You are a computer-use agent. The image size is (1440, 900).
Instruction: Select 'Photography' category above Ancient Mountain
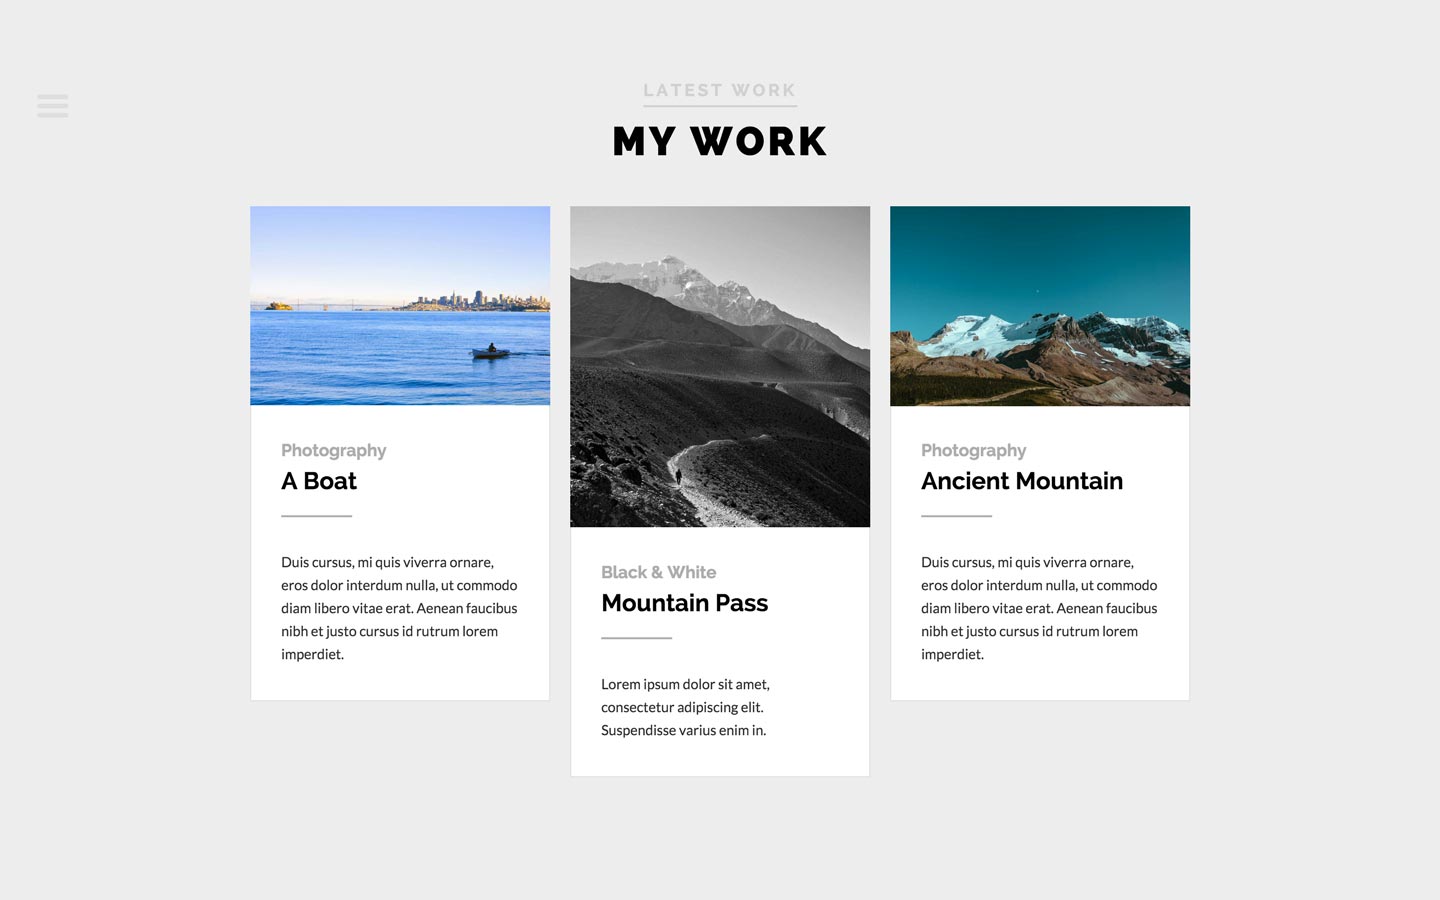[974, 450]
